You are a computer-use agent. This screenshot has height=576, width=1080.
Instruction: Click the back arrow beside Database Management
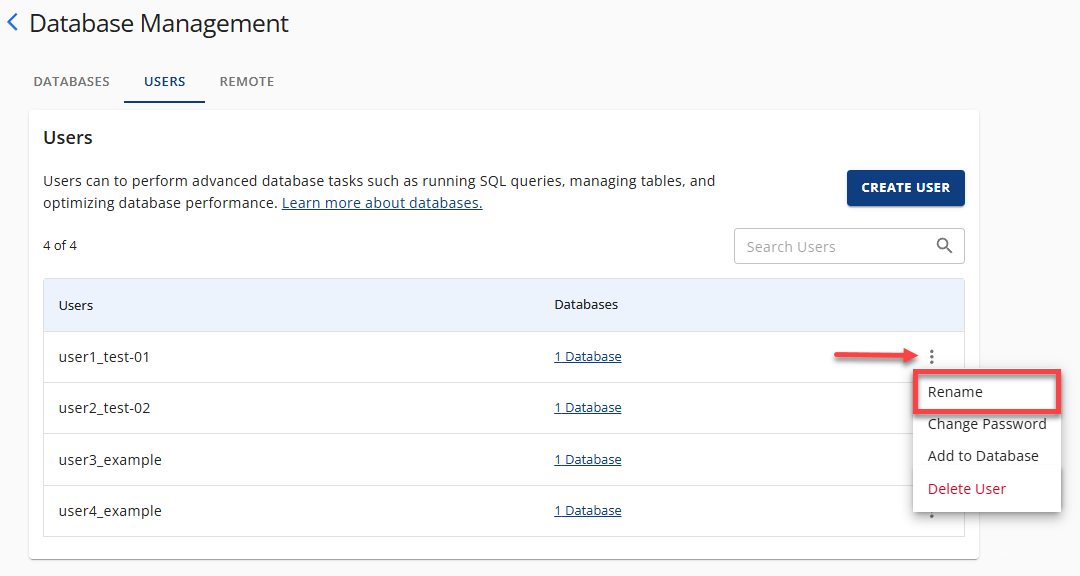13,23
